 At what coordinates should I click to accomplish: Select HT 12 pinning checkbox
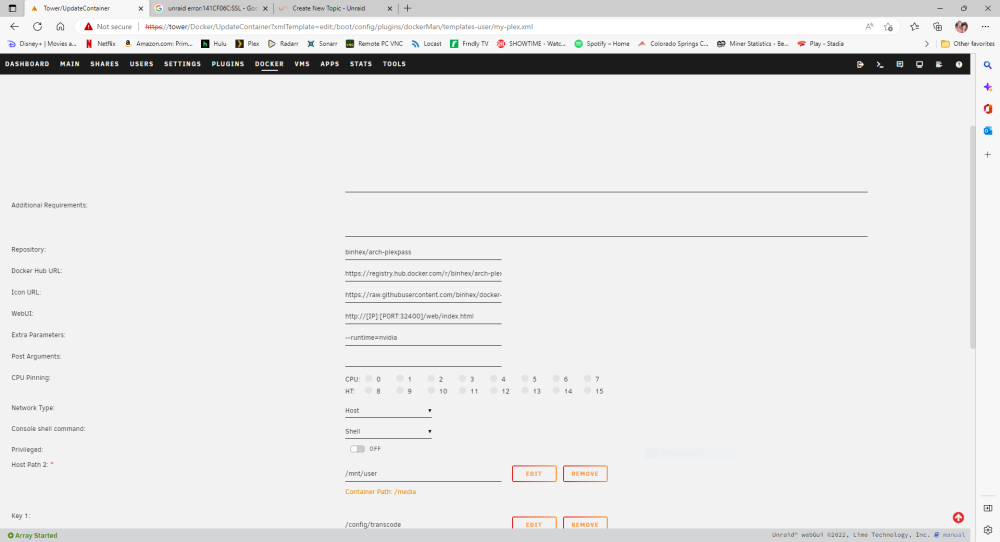494,391
